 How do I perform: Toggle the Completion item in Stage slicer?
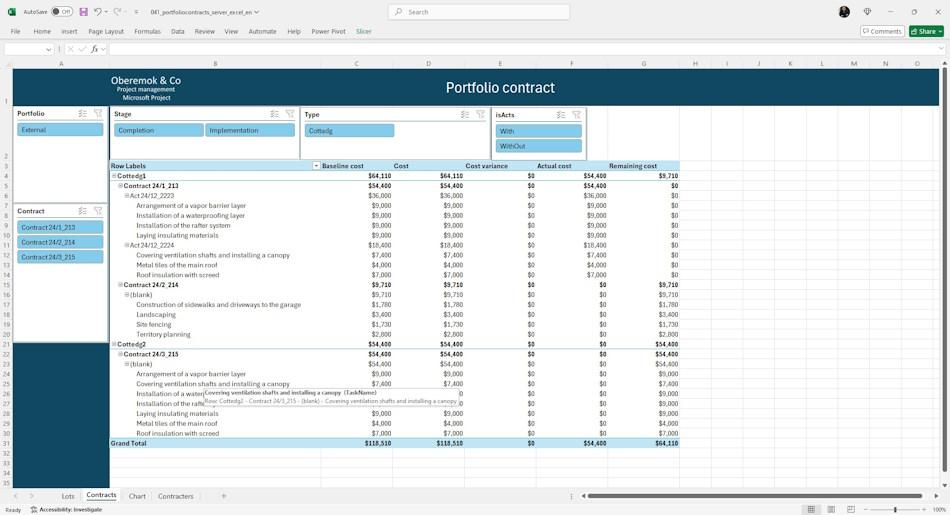[159, 130]
